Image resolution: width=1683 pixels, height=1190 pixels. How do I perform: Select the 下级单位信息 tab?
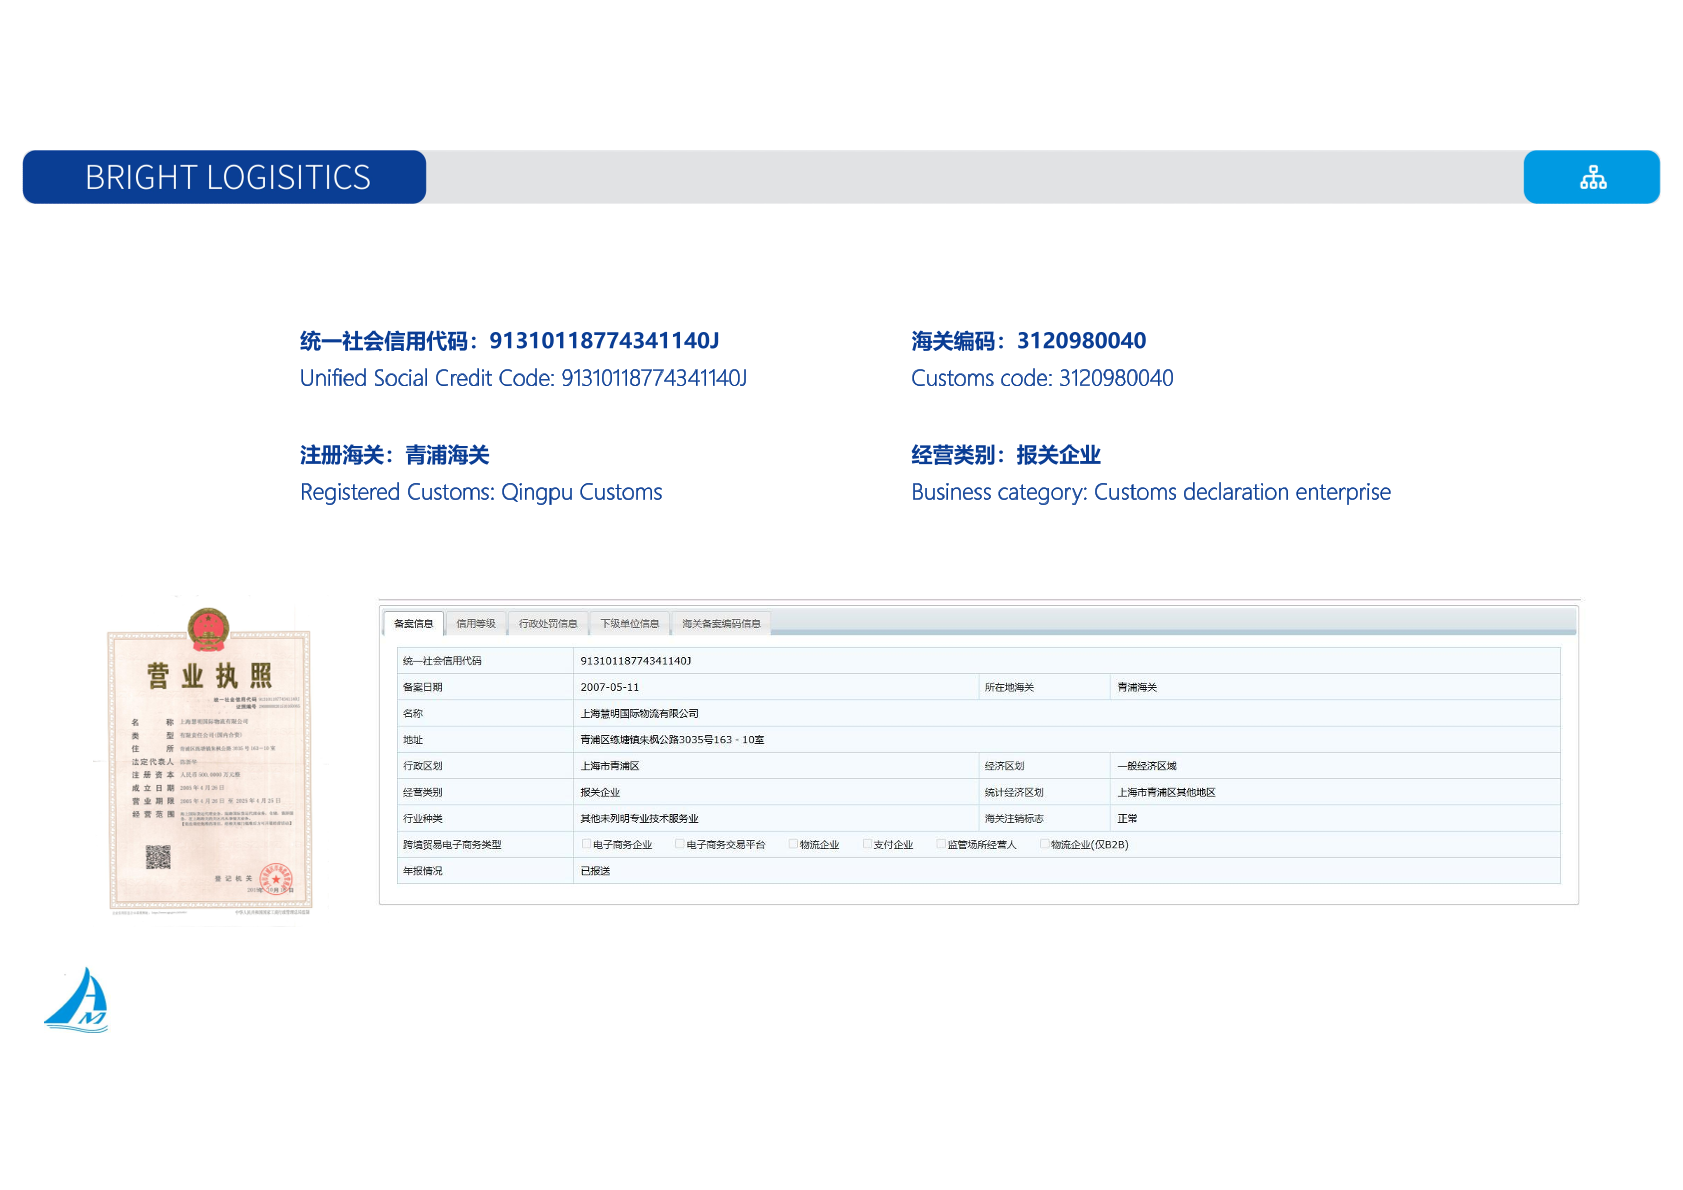pyautogui.click(x=631, y=622)
